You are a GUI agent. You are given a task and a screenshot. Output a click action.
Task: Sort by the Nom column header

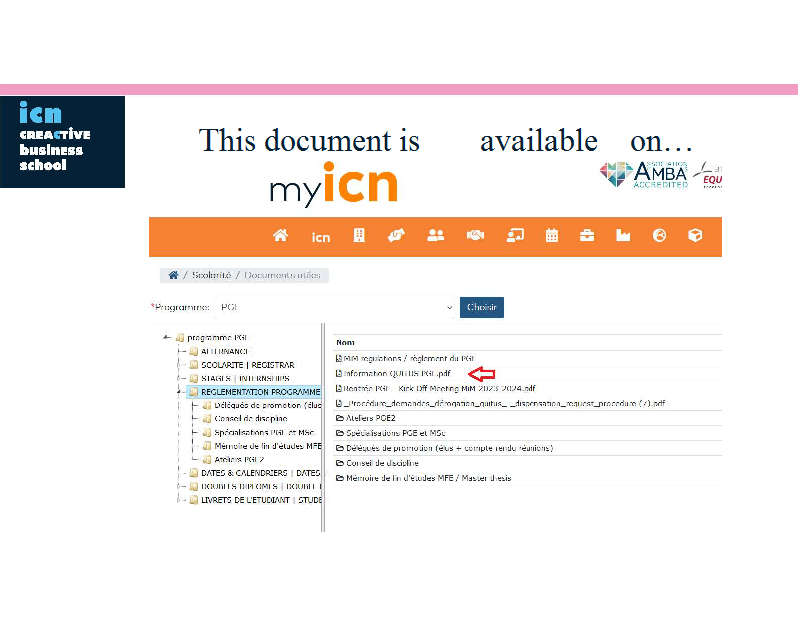(345, 342)
